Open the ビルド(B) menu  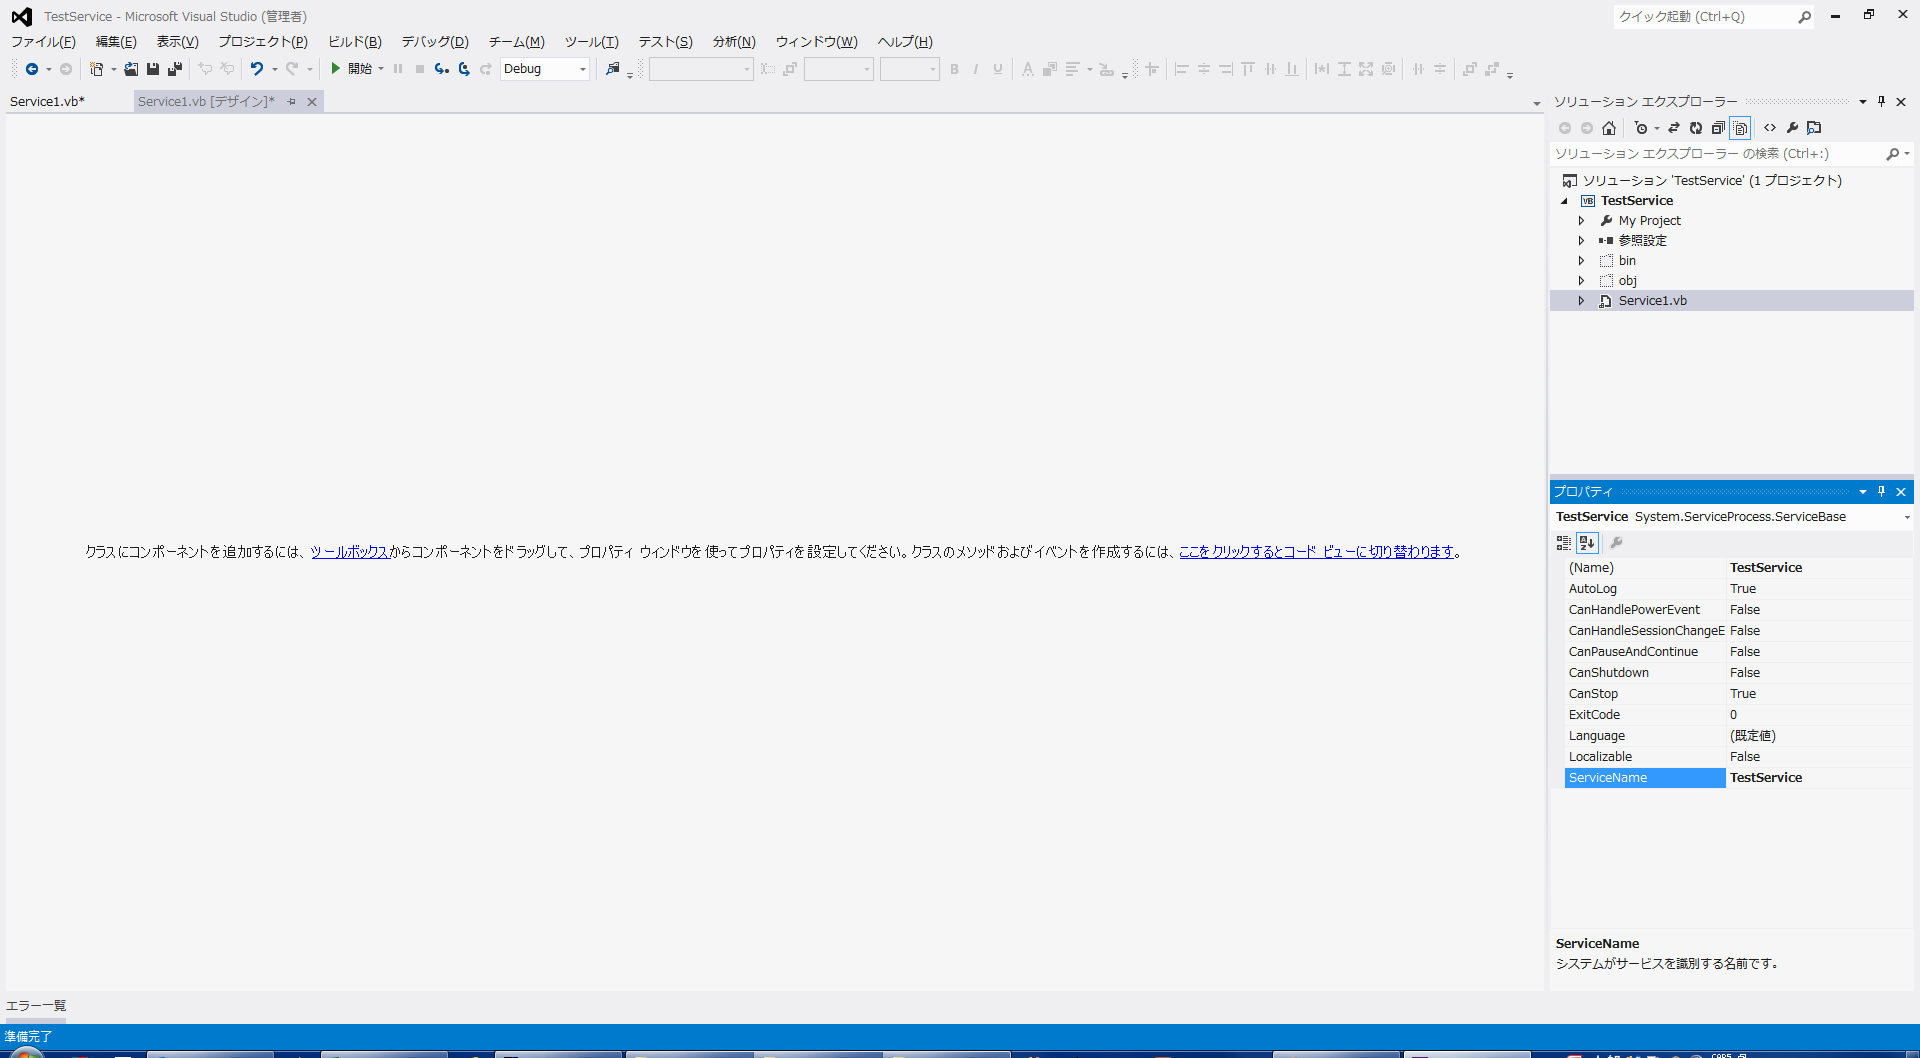coord(355,42)
